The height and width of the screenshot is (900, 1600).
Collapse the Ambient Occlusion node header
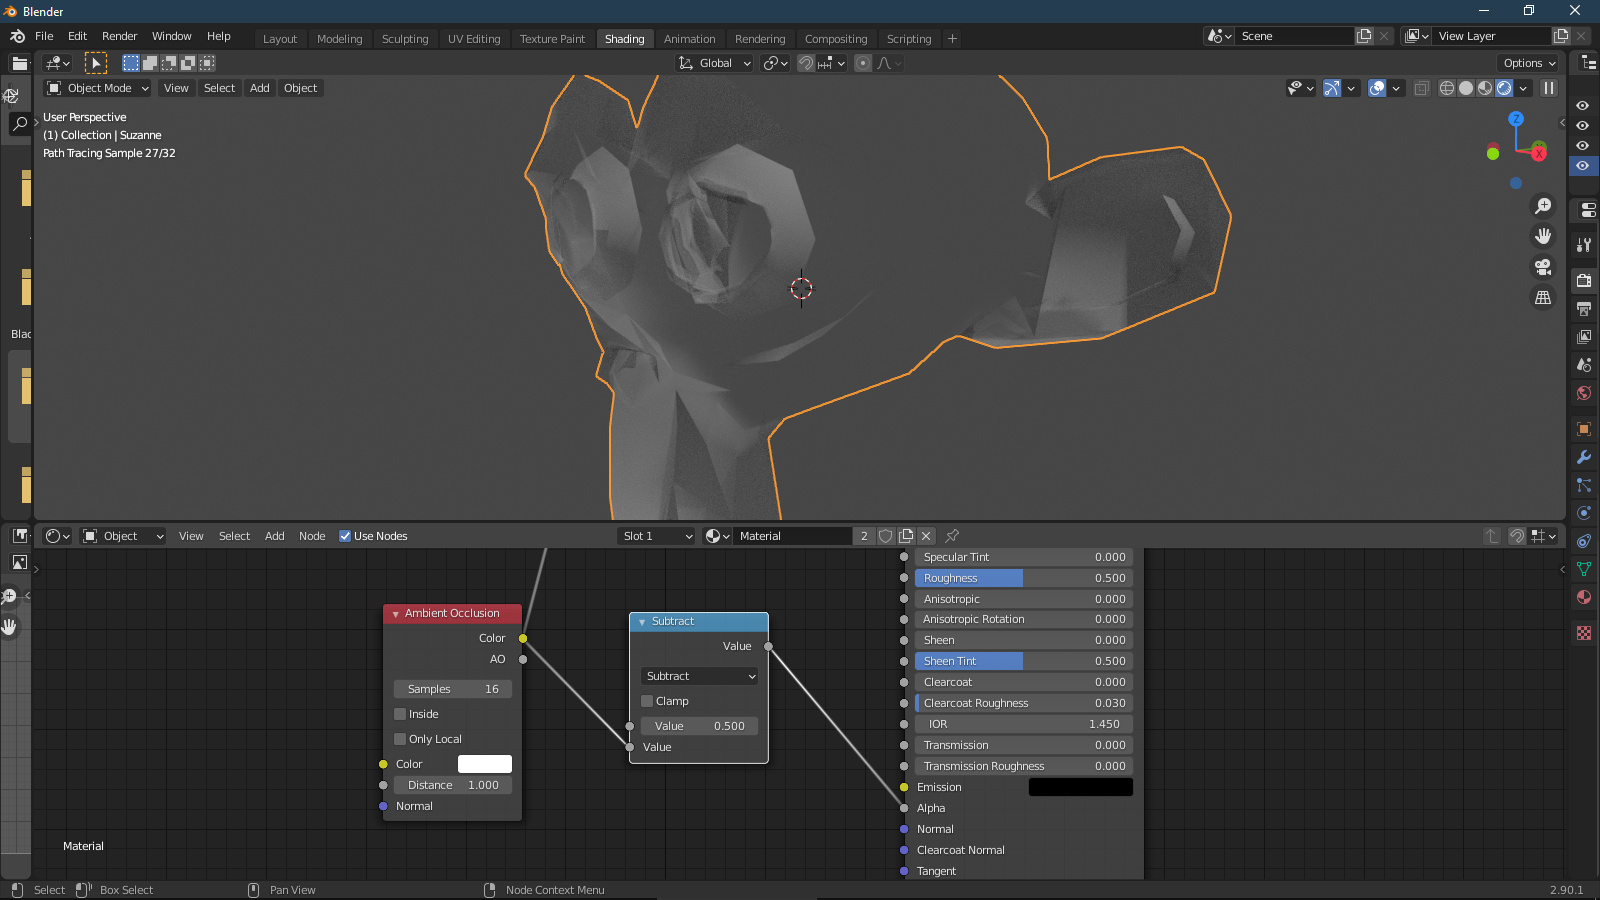pyautogui.click(x=395, y=613)
